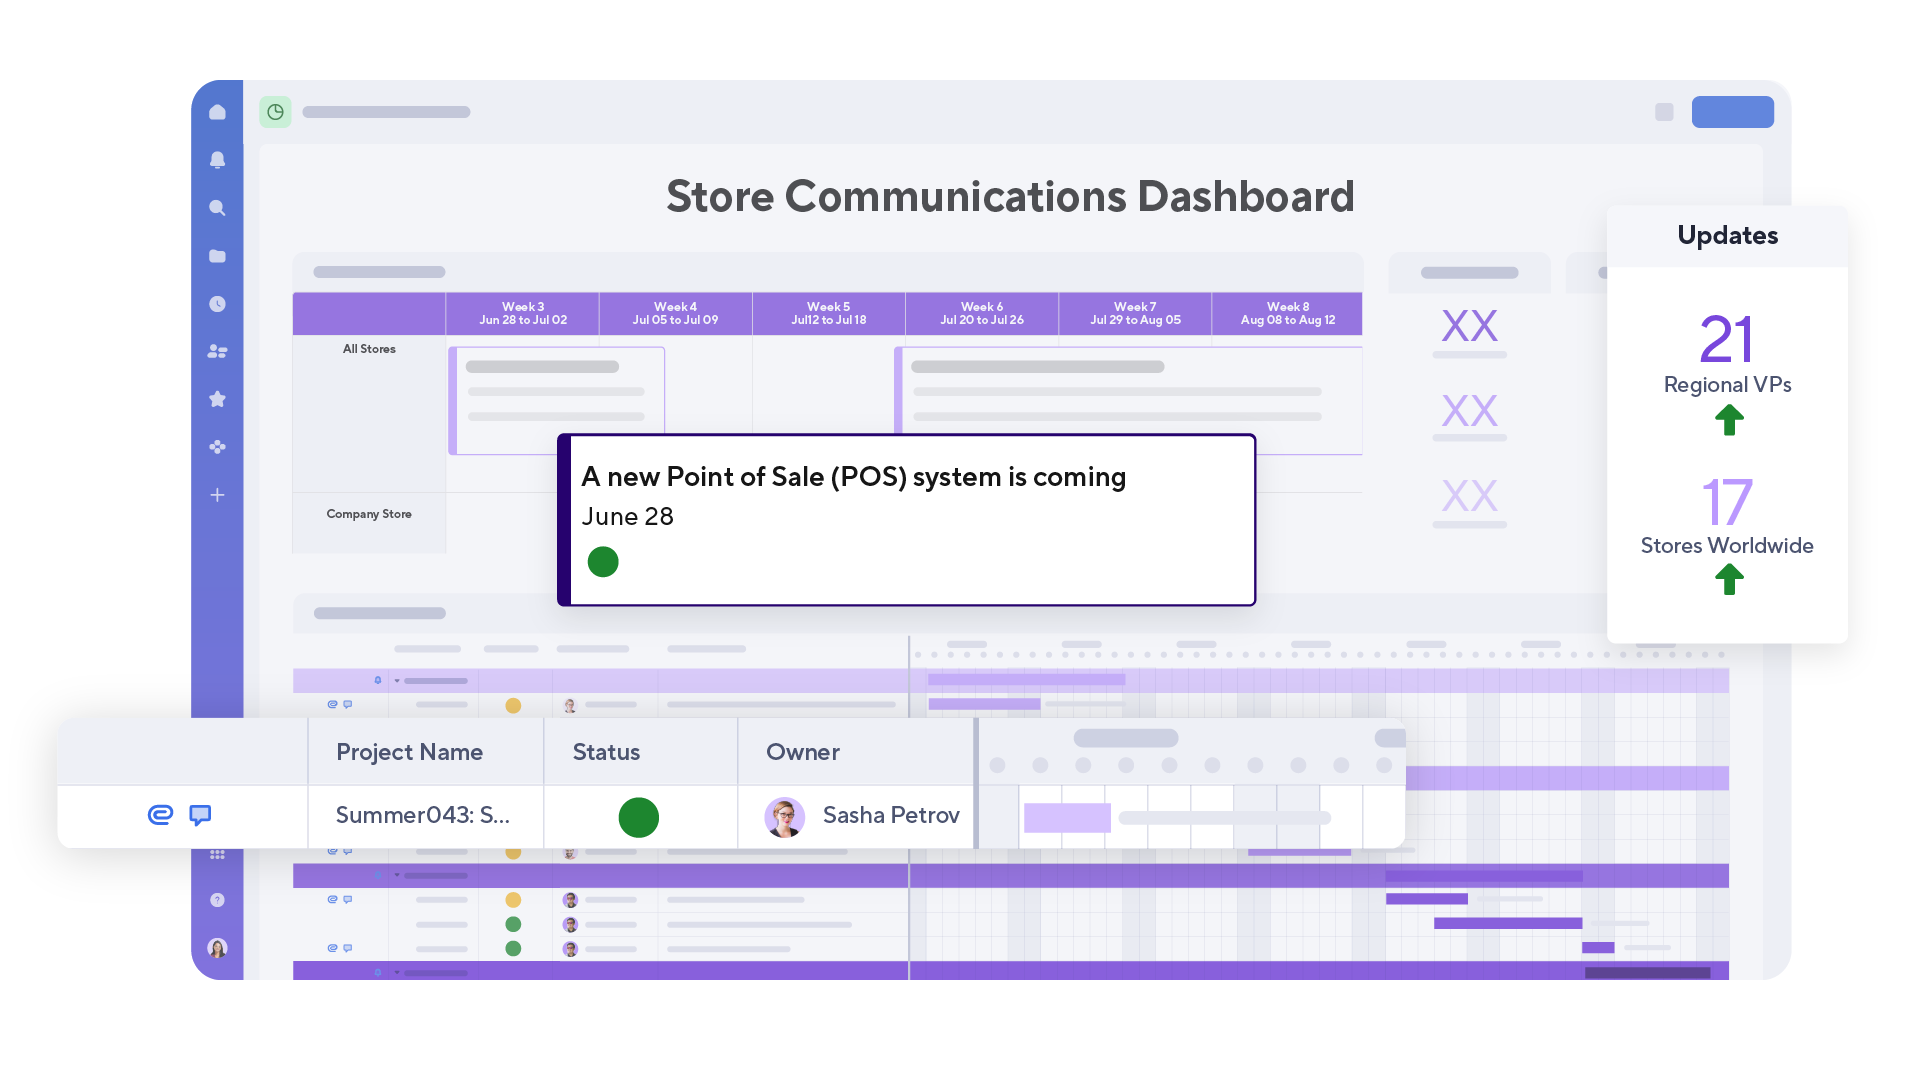Open comments for the Summer043 project
The image size is (1920, 1080).
(201, 815)
